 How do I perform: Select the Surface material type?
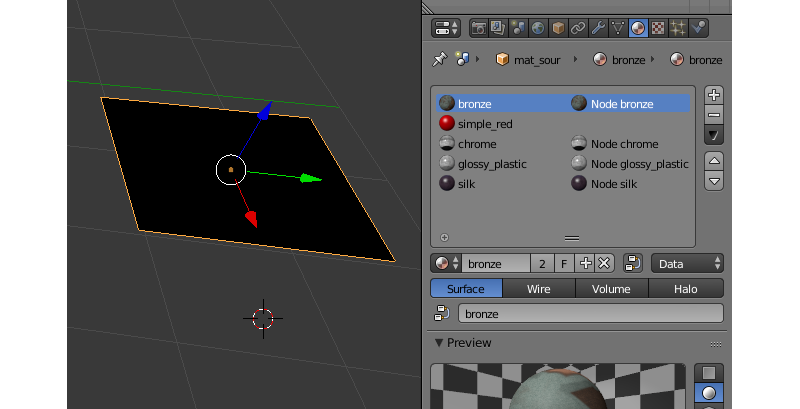[466, 289]
